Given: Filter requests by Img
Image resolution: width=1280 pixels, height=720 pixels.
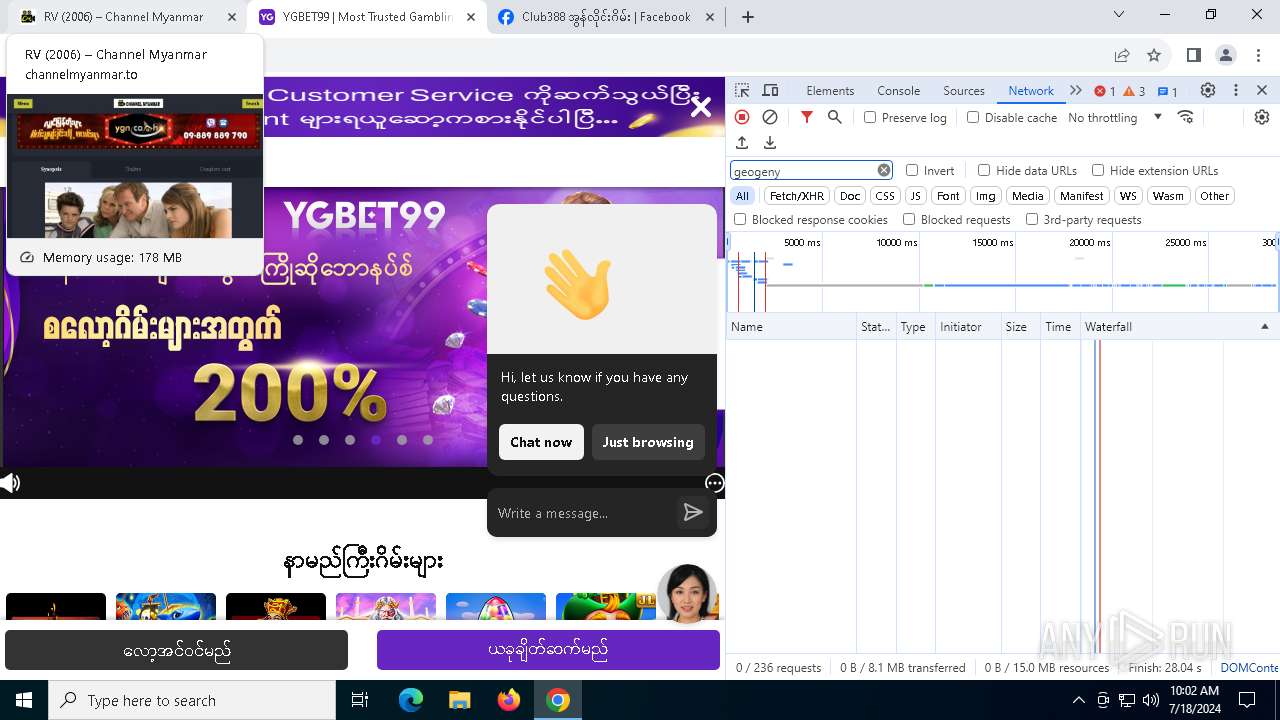Looking at the screenshot, I should click(986, 196).
